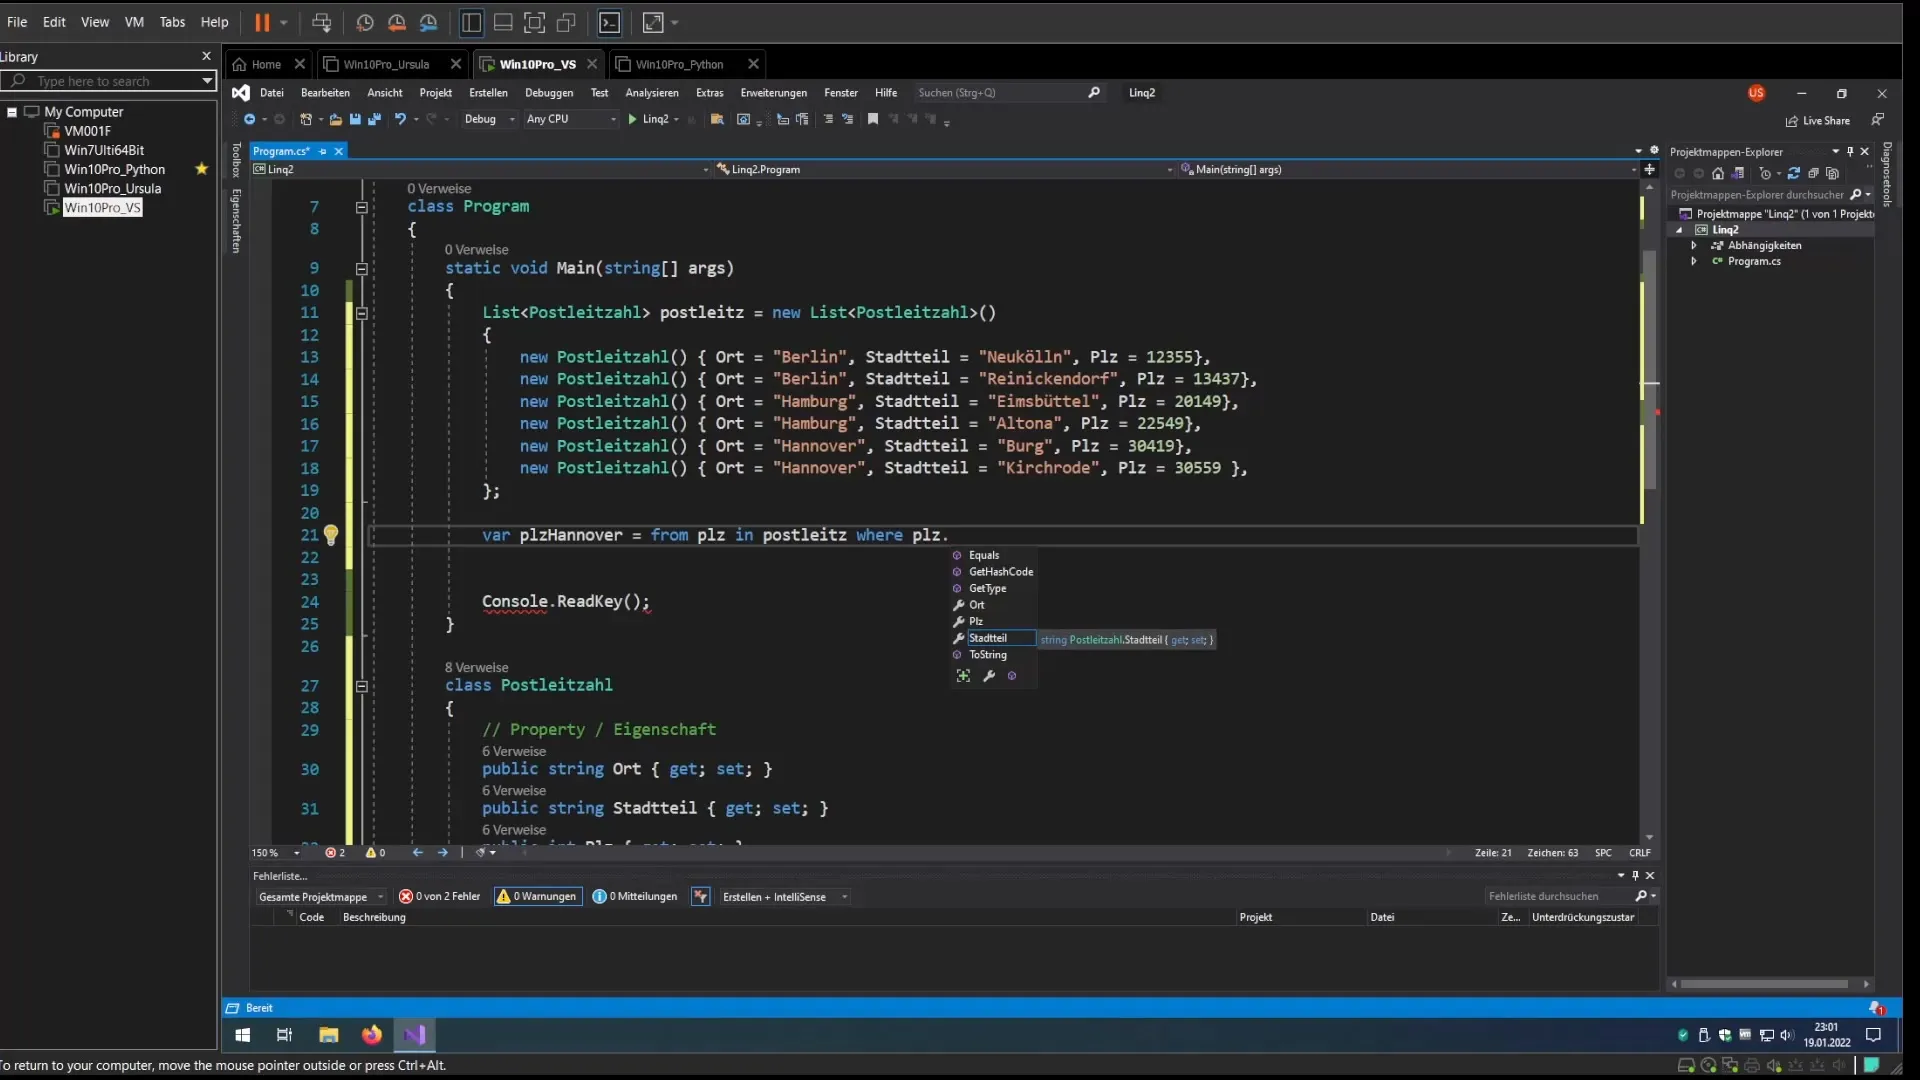Open the Datei menu
Viewport: 1920px width, 1080px height.
pos(272,93)
